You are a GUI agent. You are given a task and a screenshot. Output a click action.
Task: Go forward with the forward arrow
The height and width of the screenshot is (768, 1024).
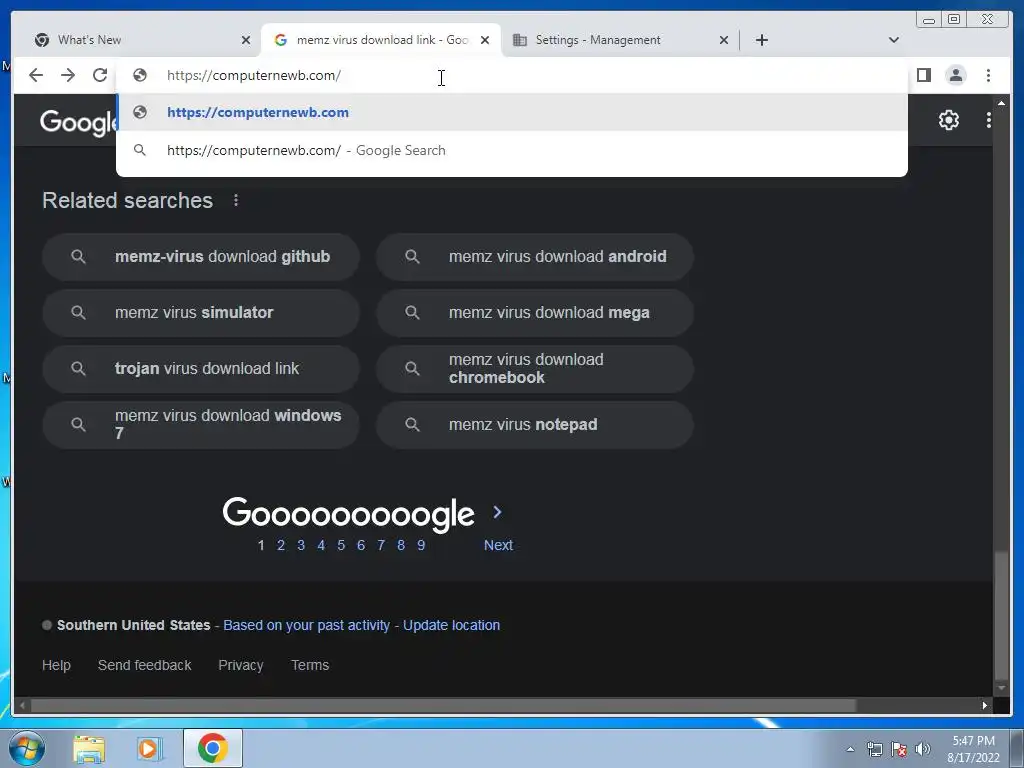[x=68, y=75]
